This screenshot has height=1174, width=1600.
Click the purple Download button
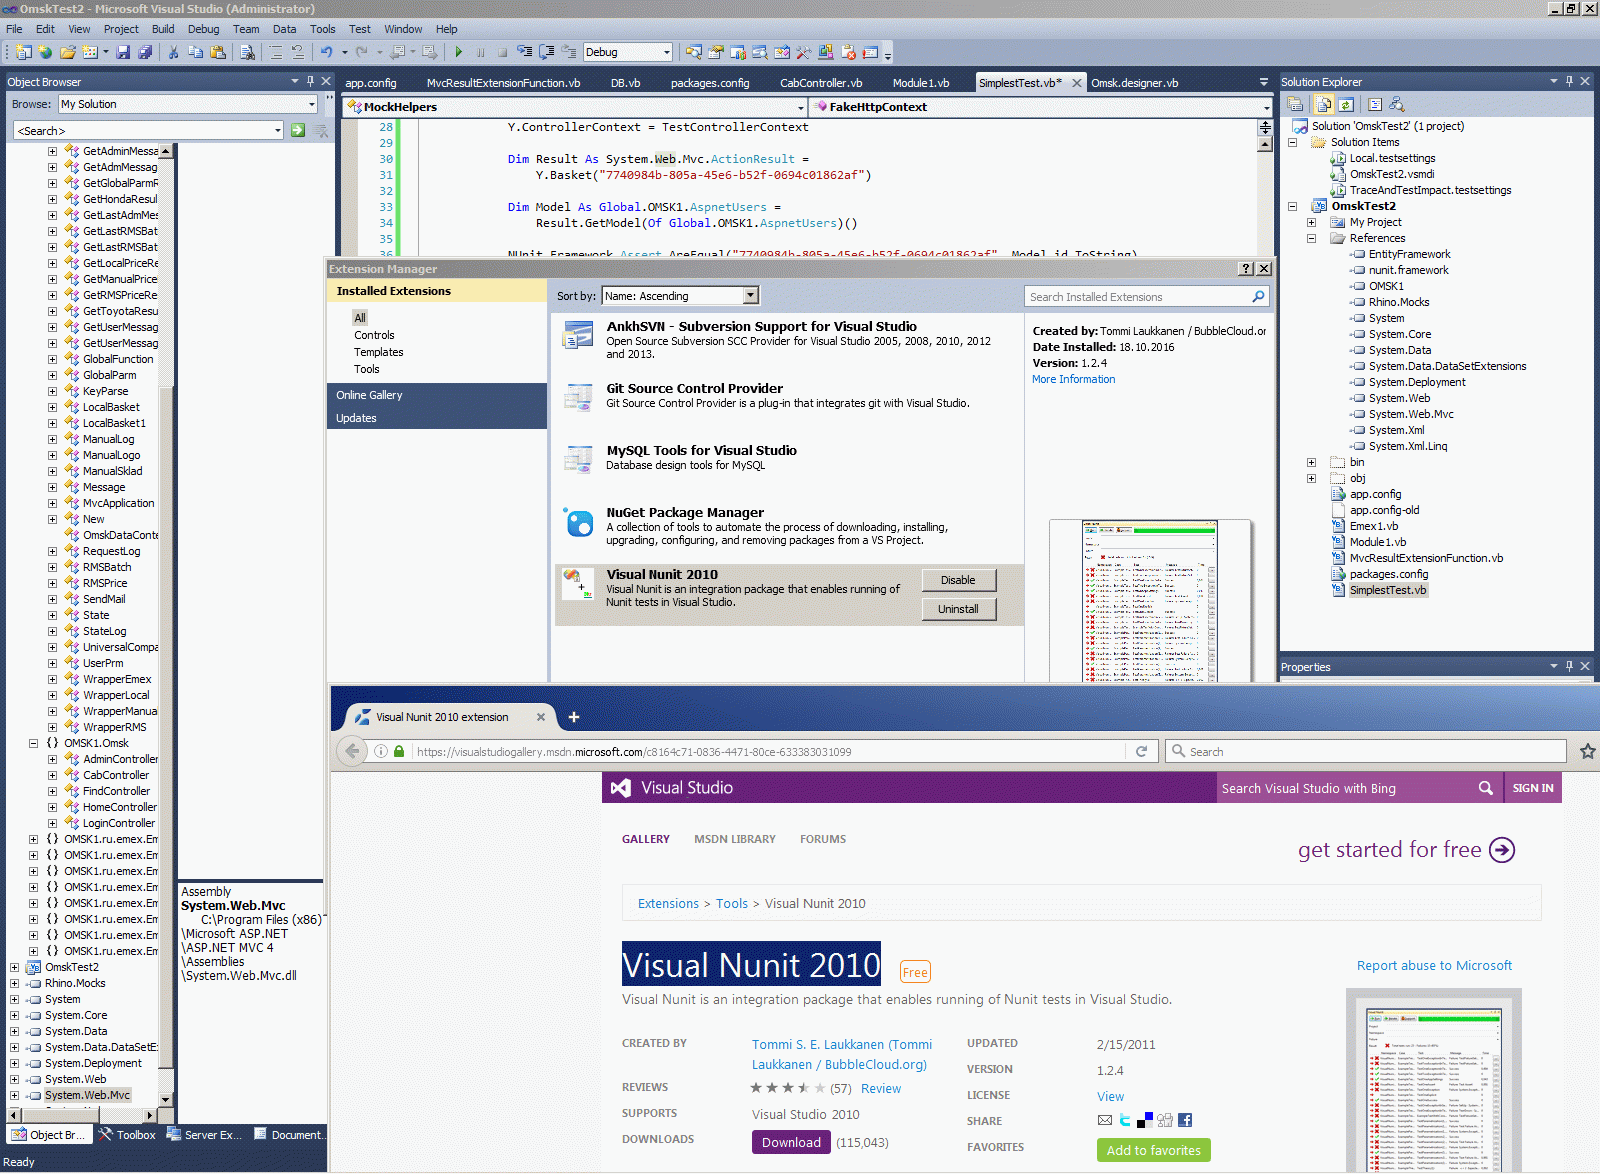[791, 1142]
